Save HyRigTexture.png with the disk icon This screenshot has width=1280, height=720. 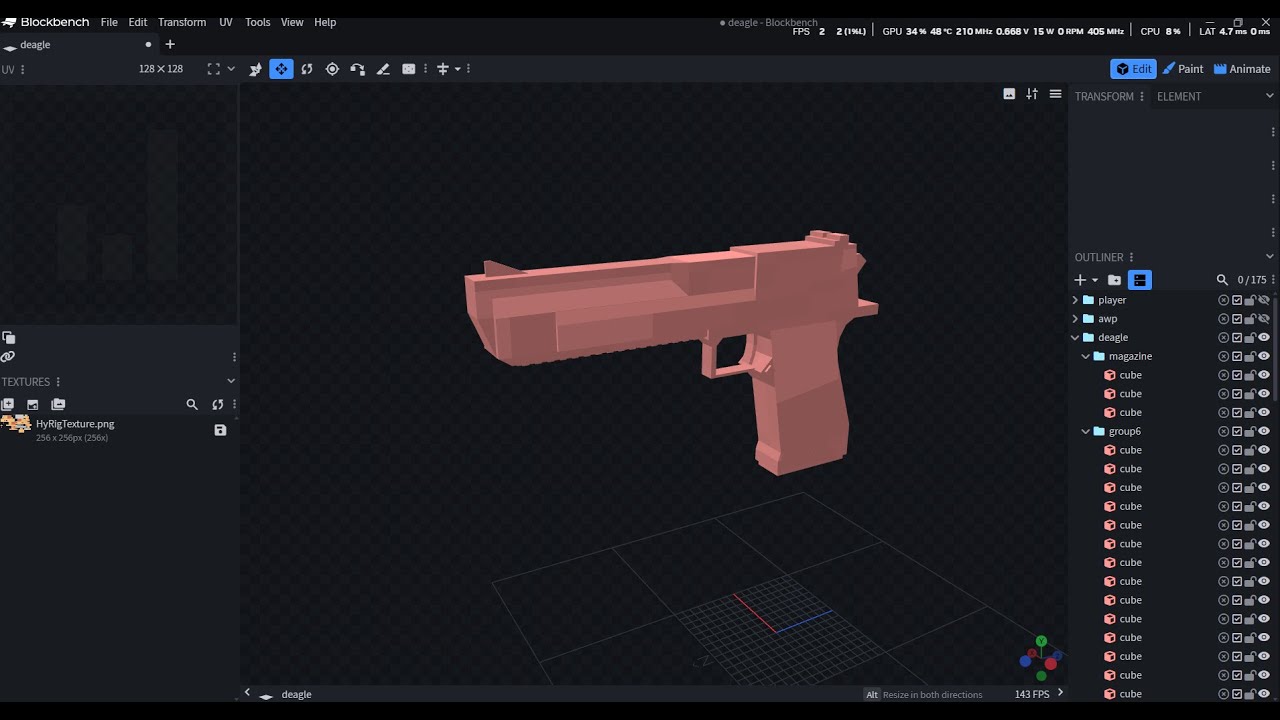click(220, 430)
